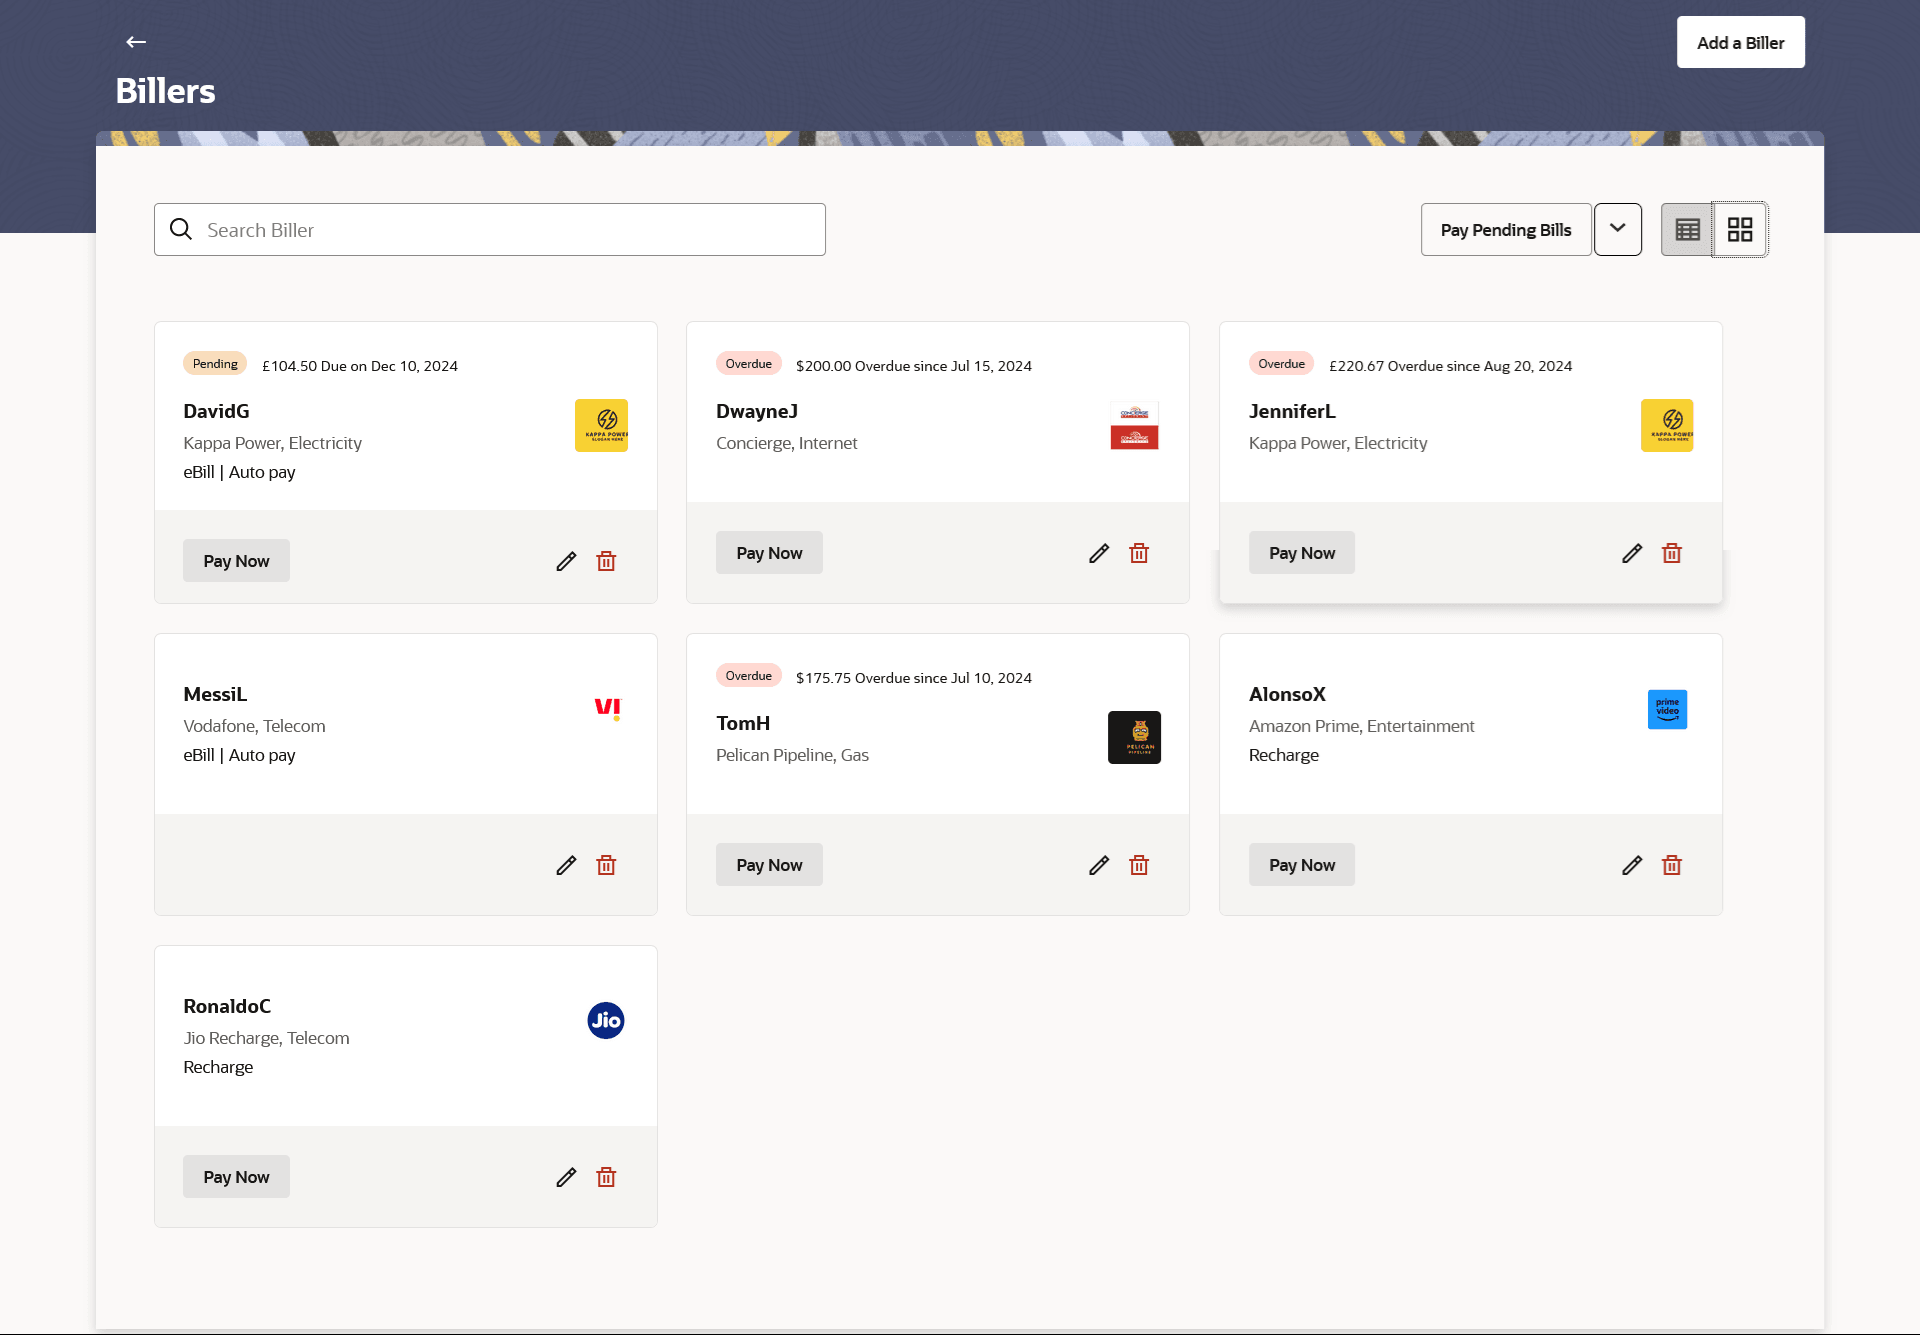
Task: Edit the RonaldoC Jio Recharge biller
Action: coord(566,1177)
